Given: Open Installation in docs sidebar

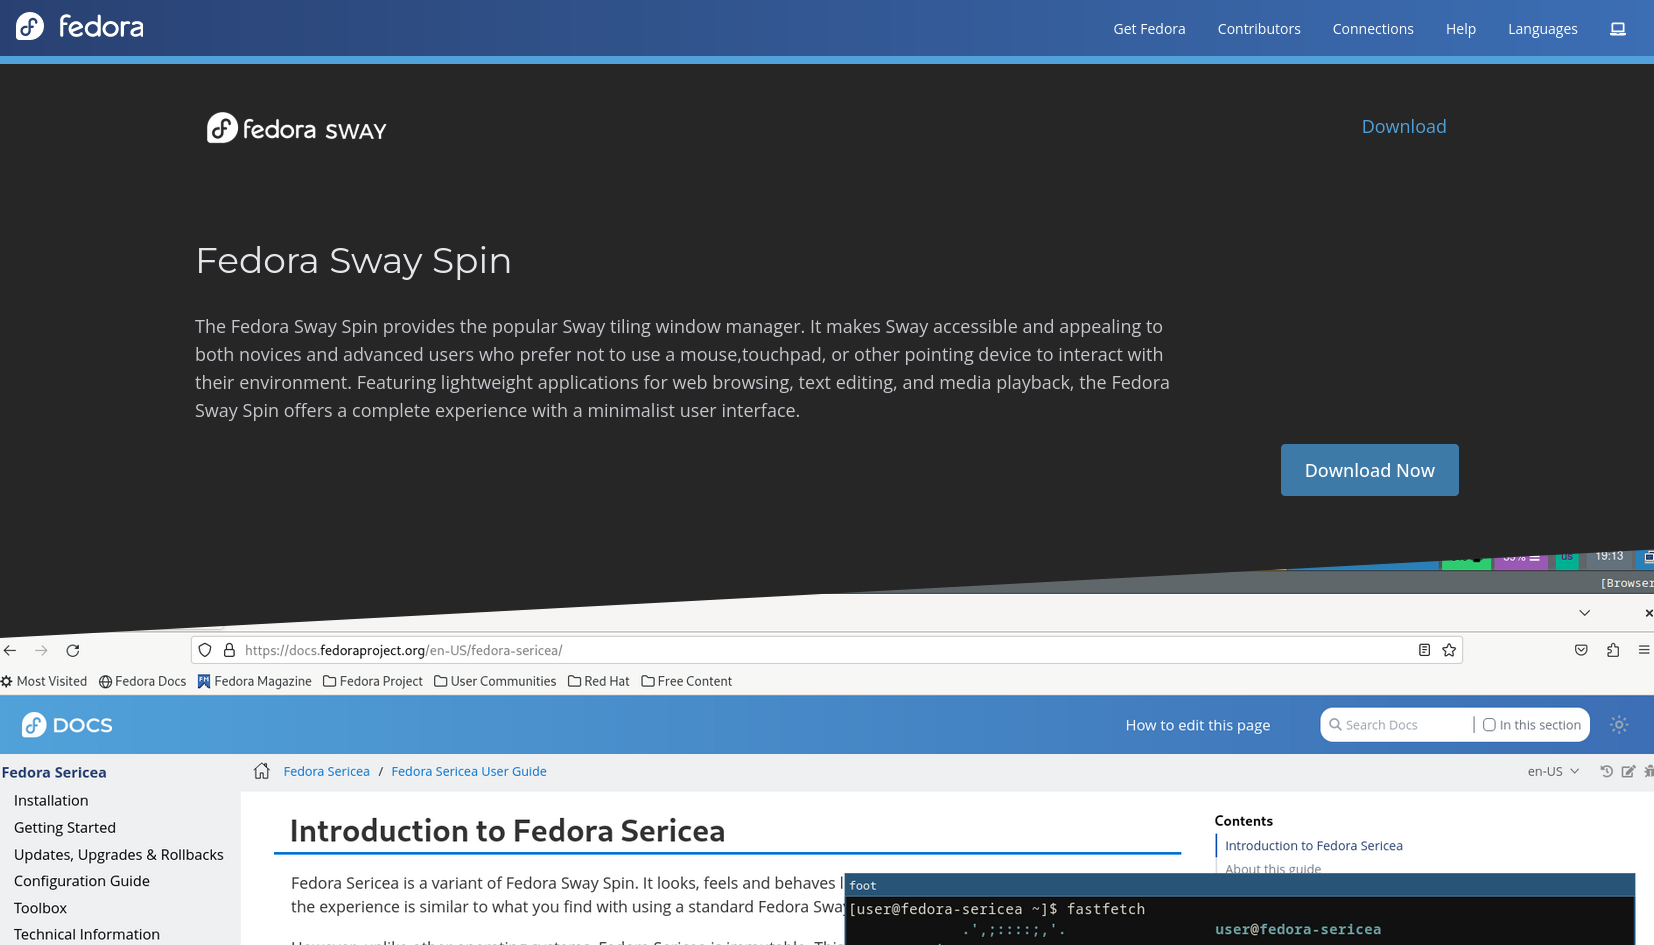Looking at the screenshot, I should (51, 800).
